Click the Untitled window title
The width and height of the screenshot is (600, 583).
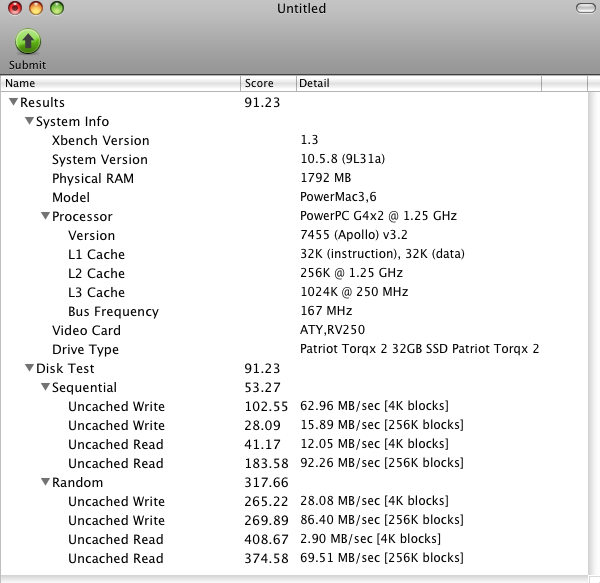tap(302, 8)
